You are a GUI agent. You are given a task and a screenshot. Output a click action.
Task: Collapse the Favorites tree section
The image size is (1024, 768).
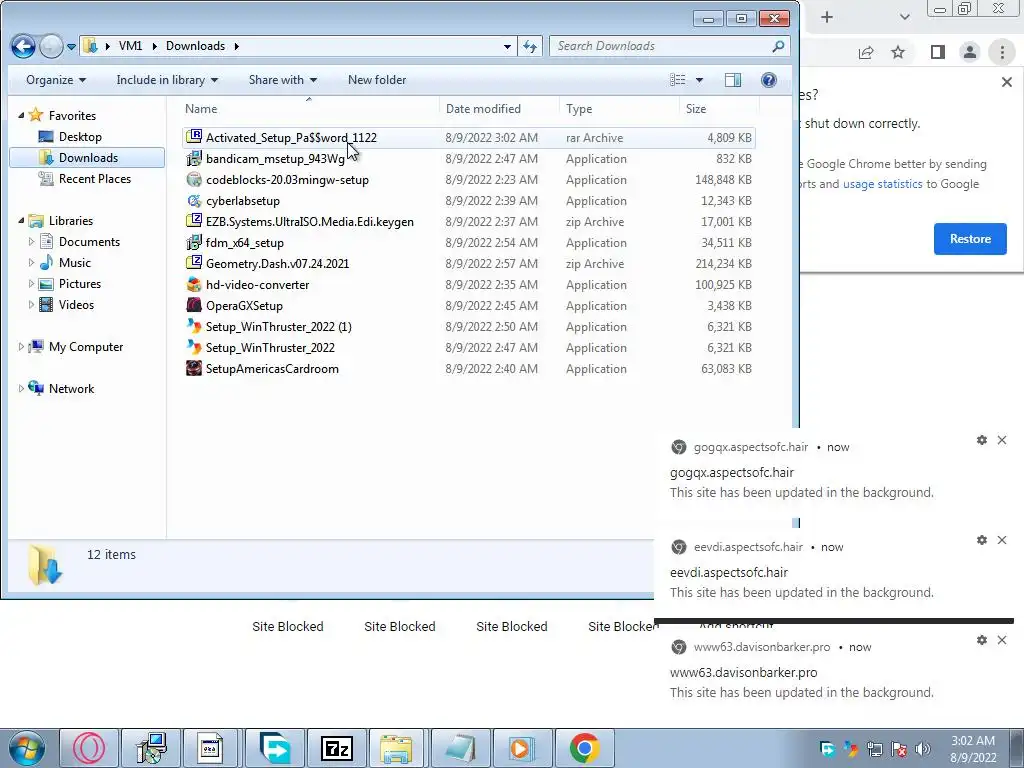[21, 115]
